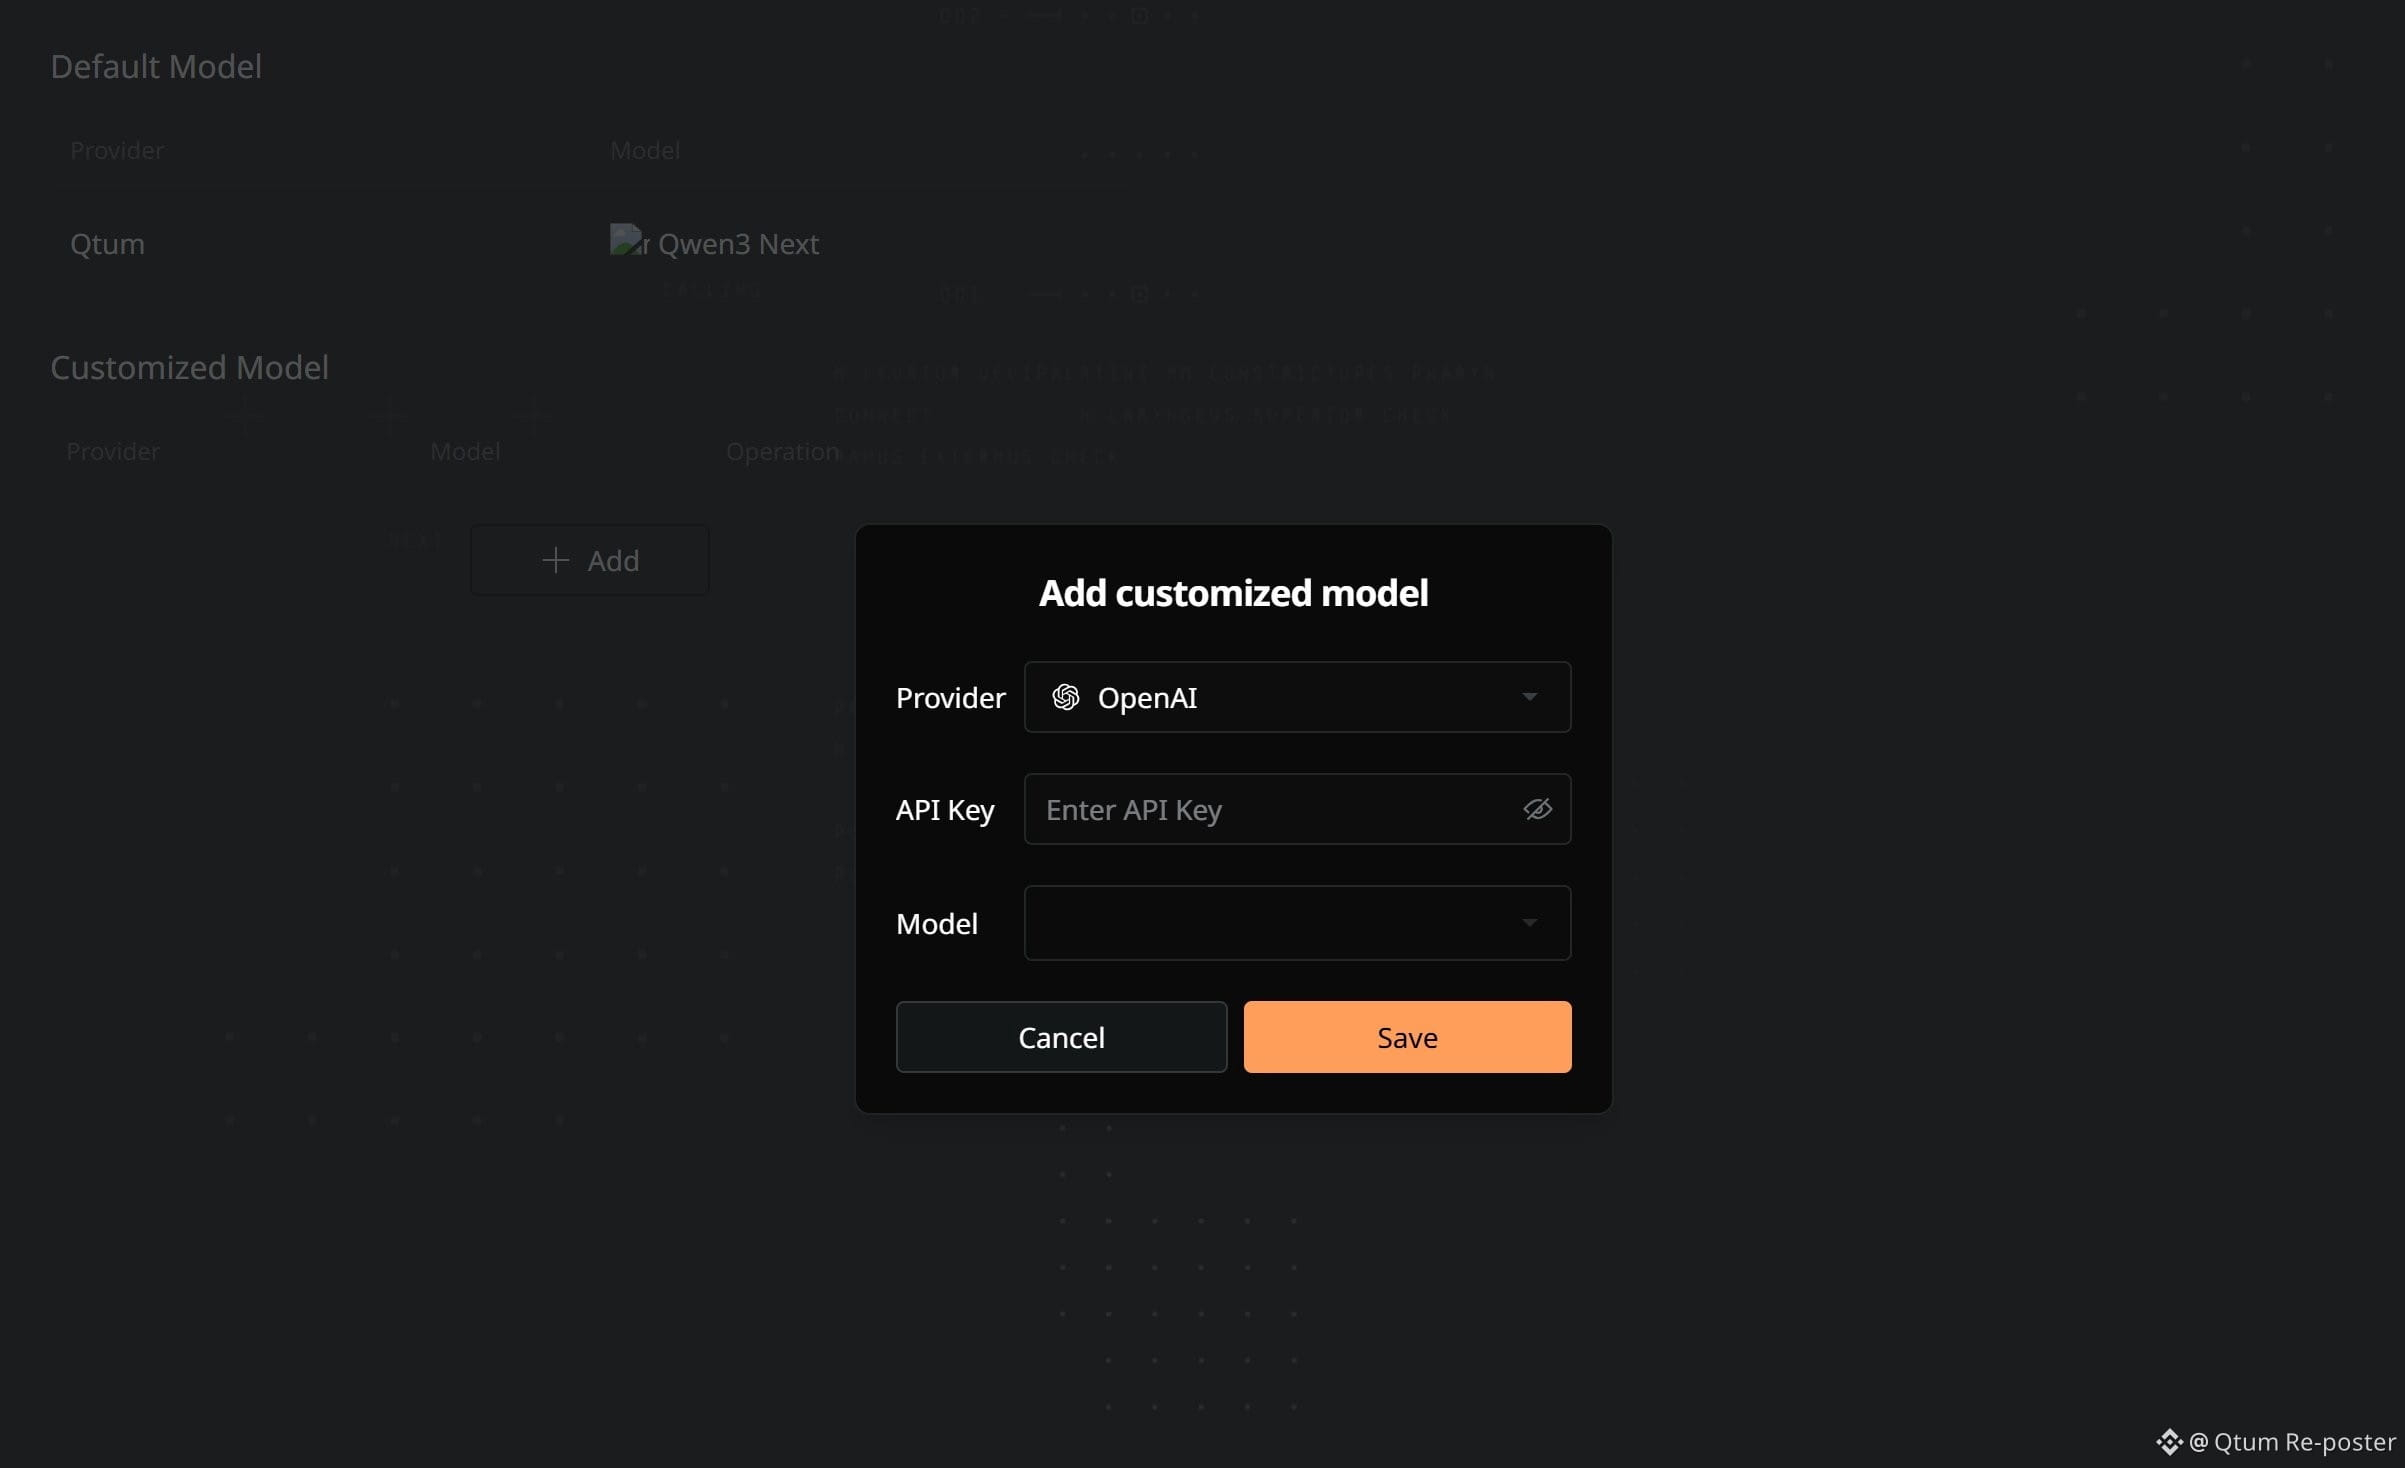The width and height of the screenshot is (2405, 1468).
Task: Expand the empty Model dropdown in the dialog
Action: pos(1297,923)
